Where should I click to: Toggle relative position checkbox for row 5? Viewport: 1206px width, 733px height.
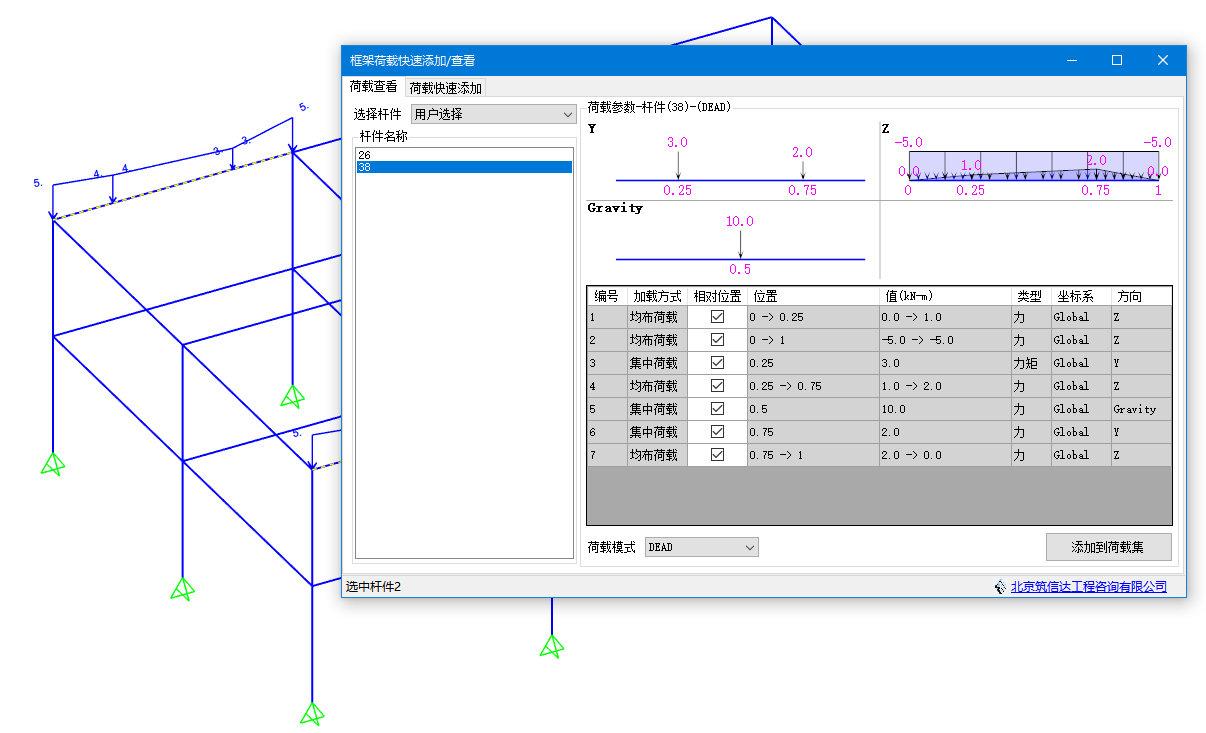click(x=717, y=409)
